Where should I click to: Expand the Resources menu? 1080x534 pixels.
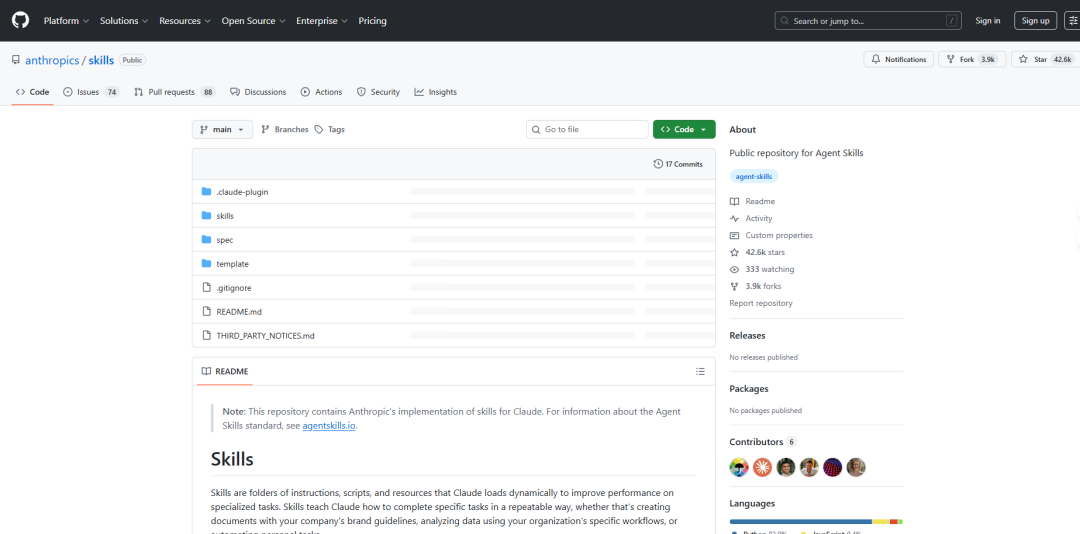(185, 21)
